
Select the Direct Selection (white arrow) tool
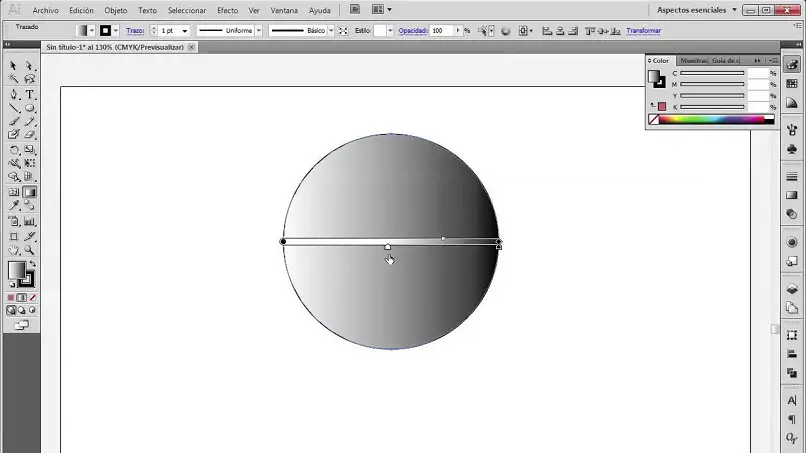29,66
